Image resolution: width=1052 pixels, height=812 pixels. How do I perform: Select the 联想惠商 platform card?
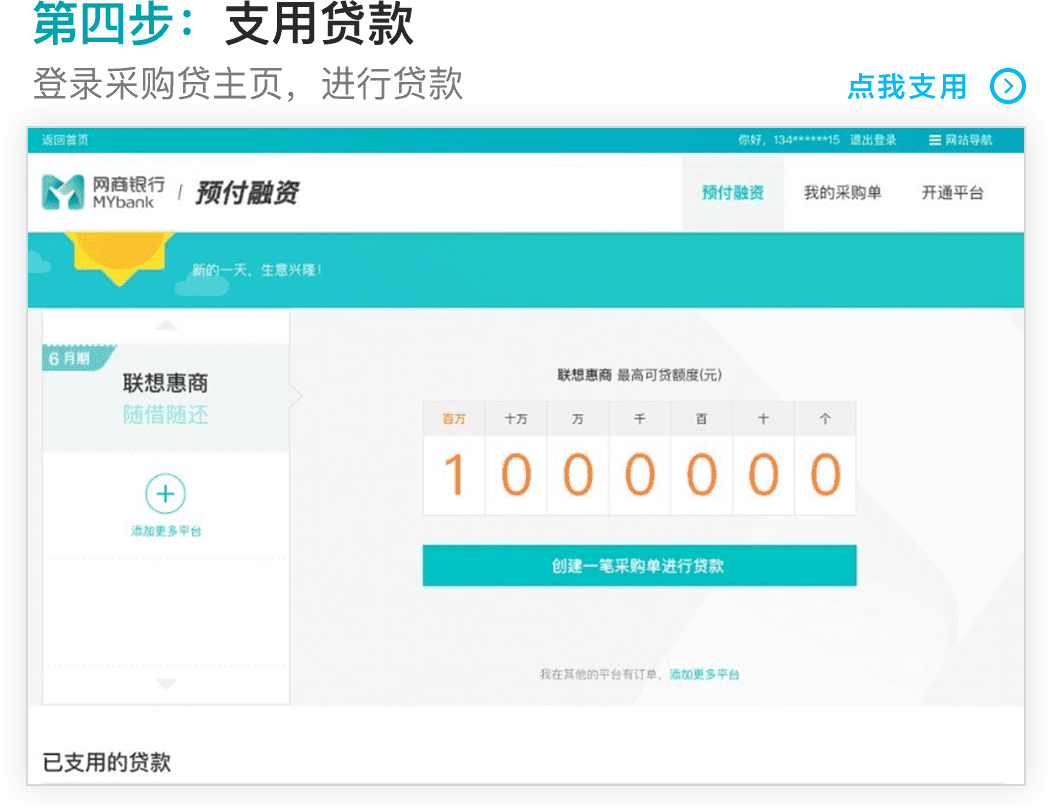pyautogui.click(x=166, y=397)
